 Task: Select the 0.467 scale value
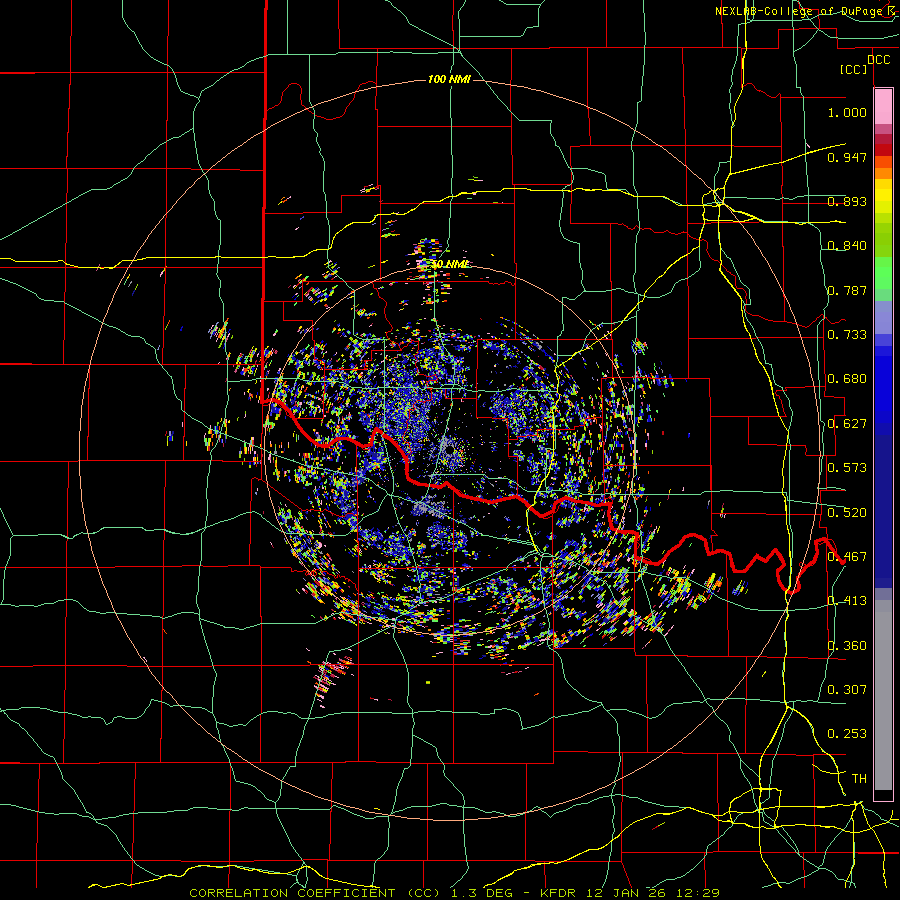tap(847, 557)
